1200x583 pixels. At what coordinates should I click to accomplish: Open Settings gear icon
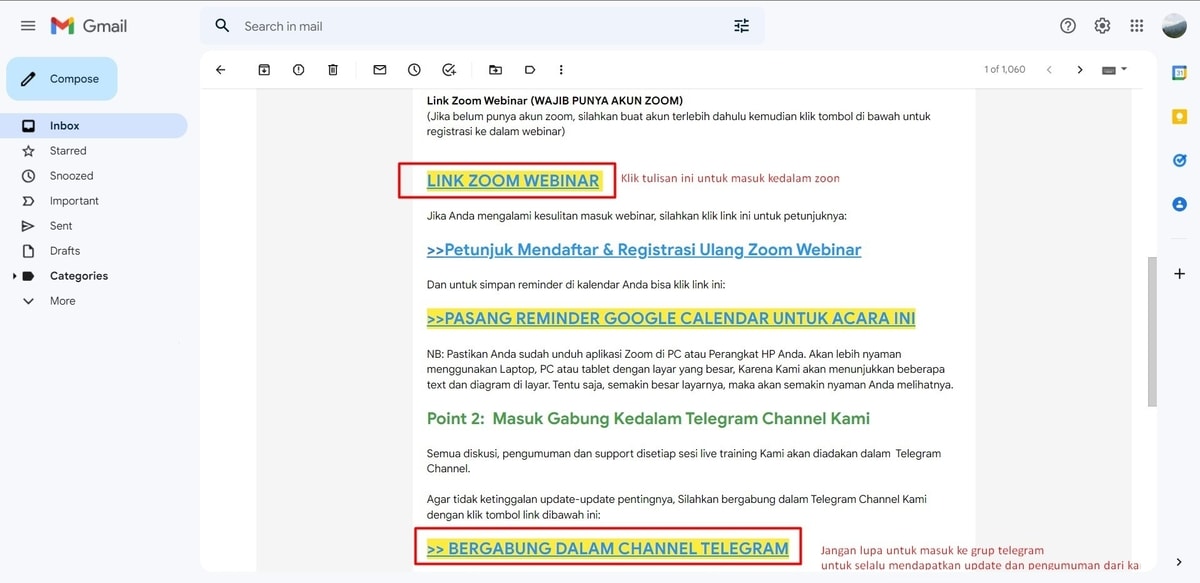click(1102, 26)
